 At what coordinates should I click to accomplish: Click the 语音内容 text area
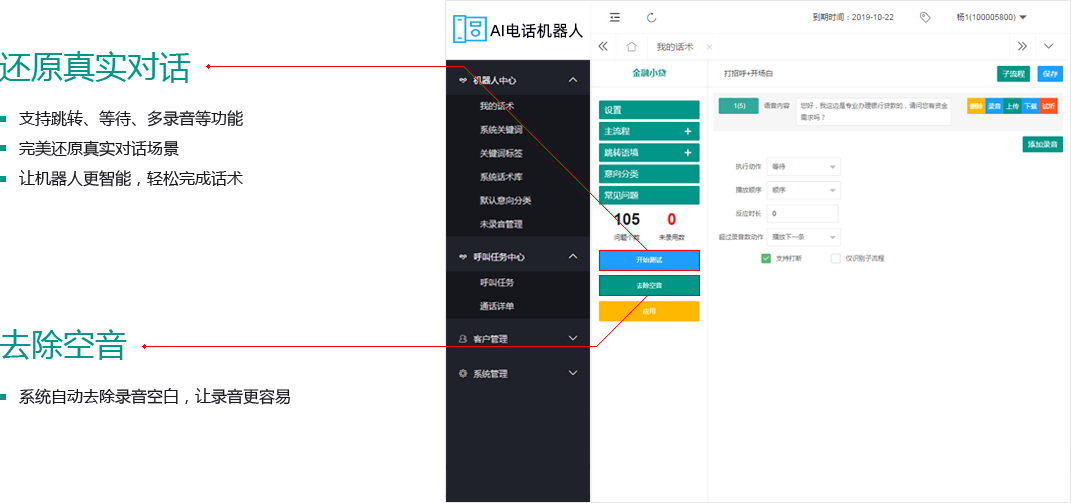[x=873, y=111]
